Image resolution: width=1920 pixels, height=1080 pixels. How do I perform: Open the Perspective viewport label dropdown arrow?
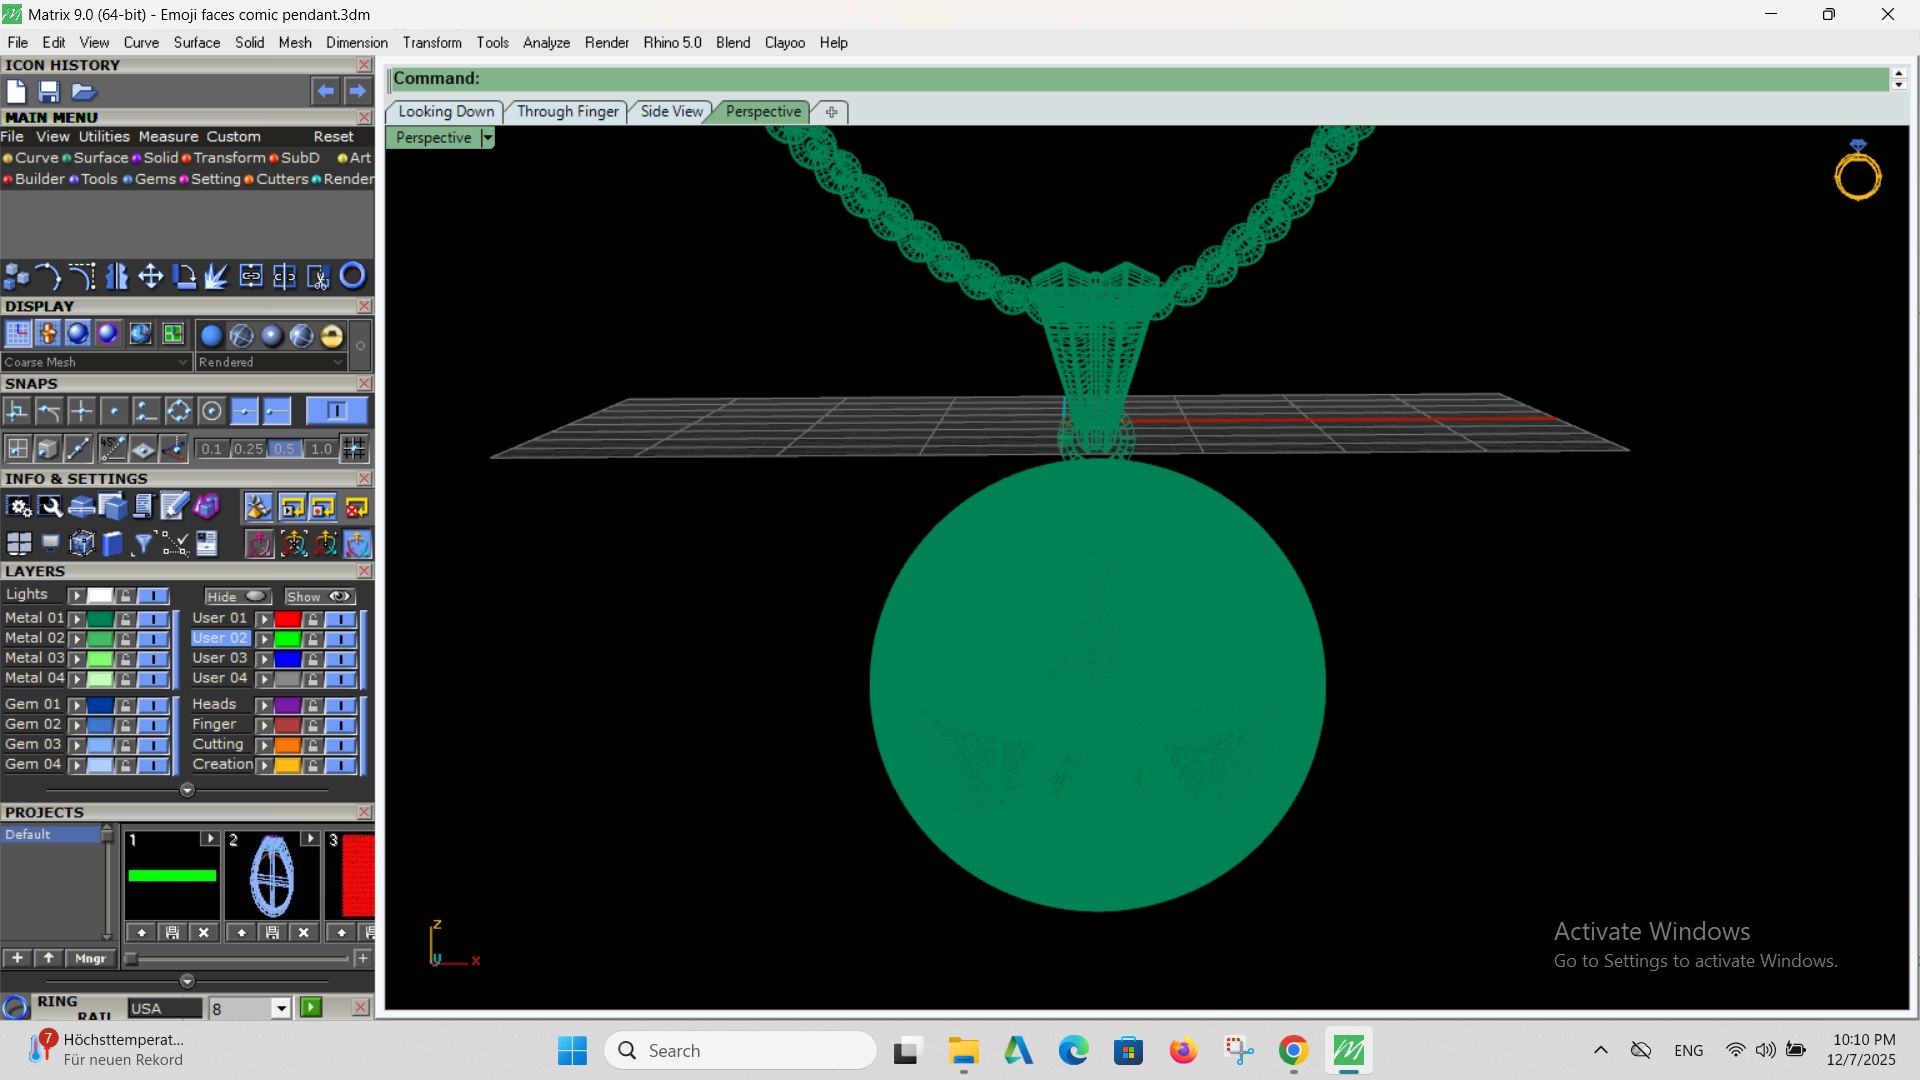tap(488, 138)
